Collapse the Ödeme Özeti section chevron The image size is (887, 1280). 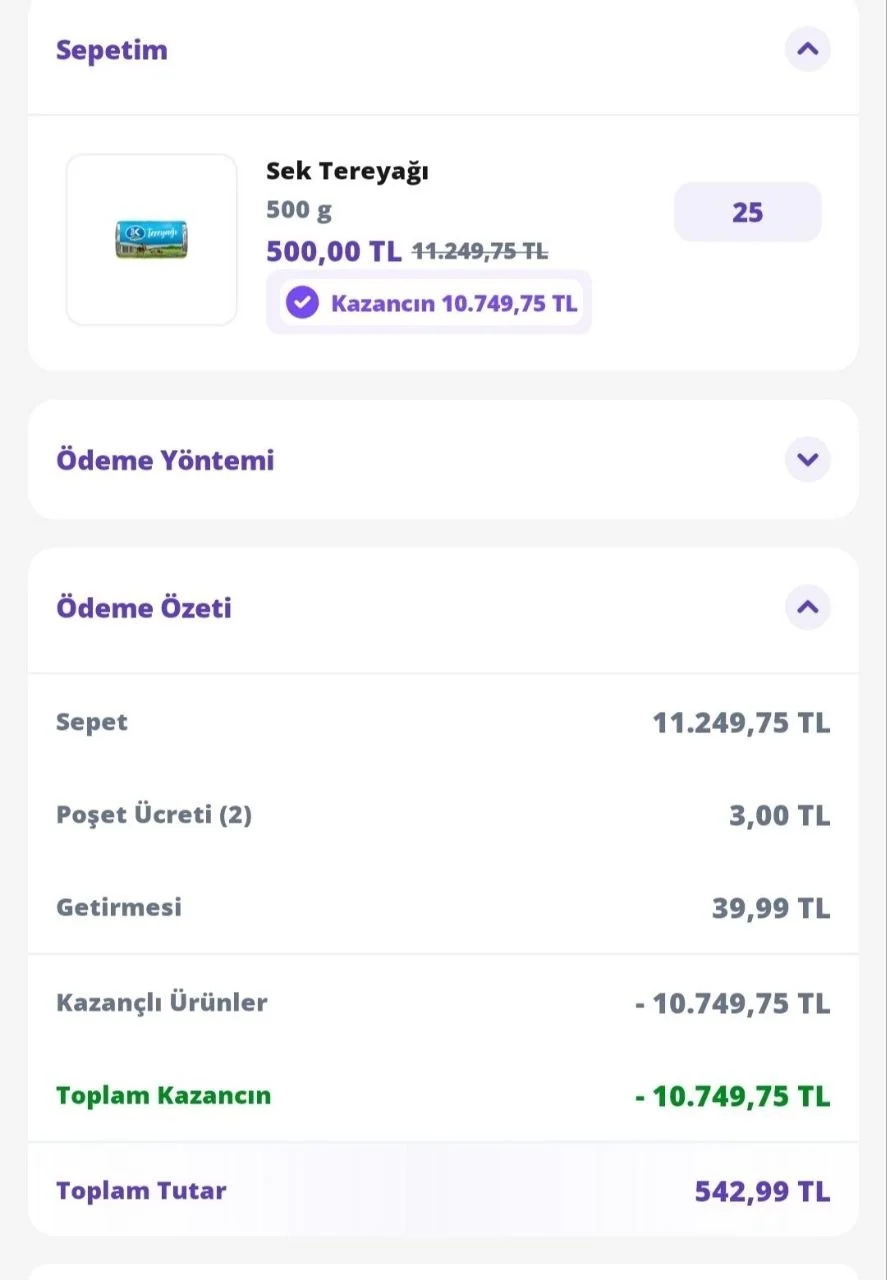(x=807, y=607)
